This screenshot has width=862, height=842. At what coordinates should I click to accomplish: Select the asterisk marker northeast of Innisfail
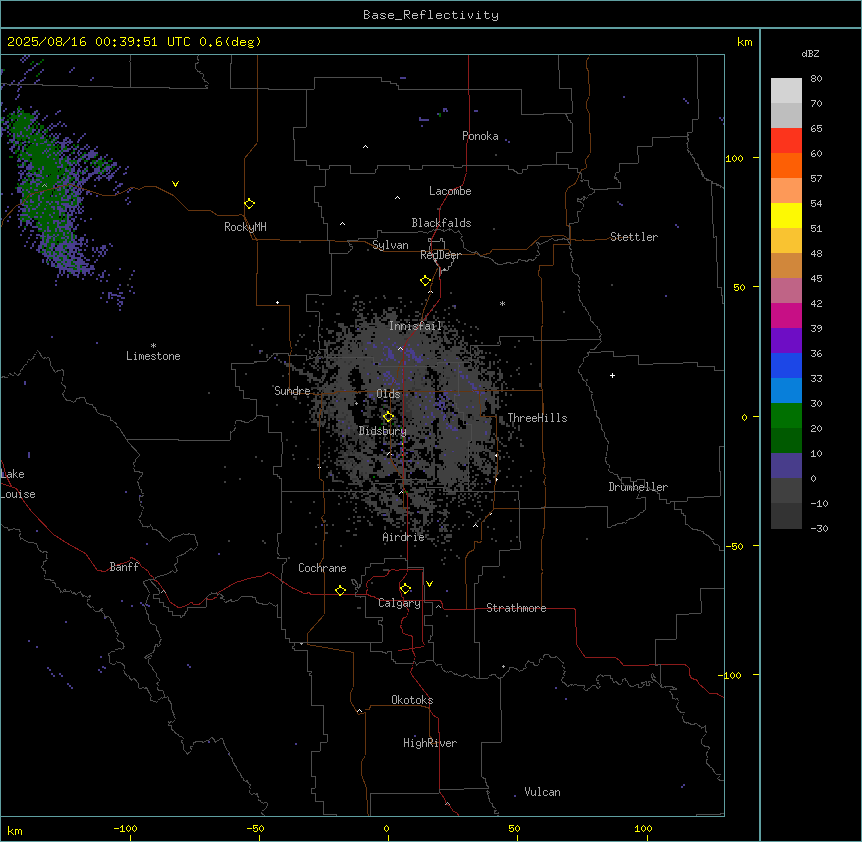click(x=502, y=303)
